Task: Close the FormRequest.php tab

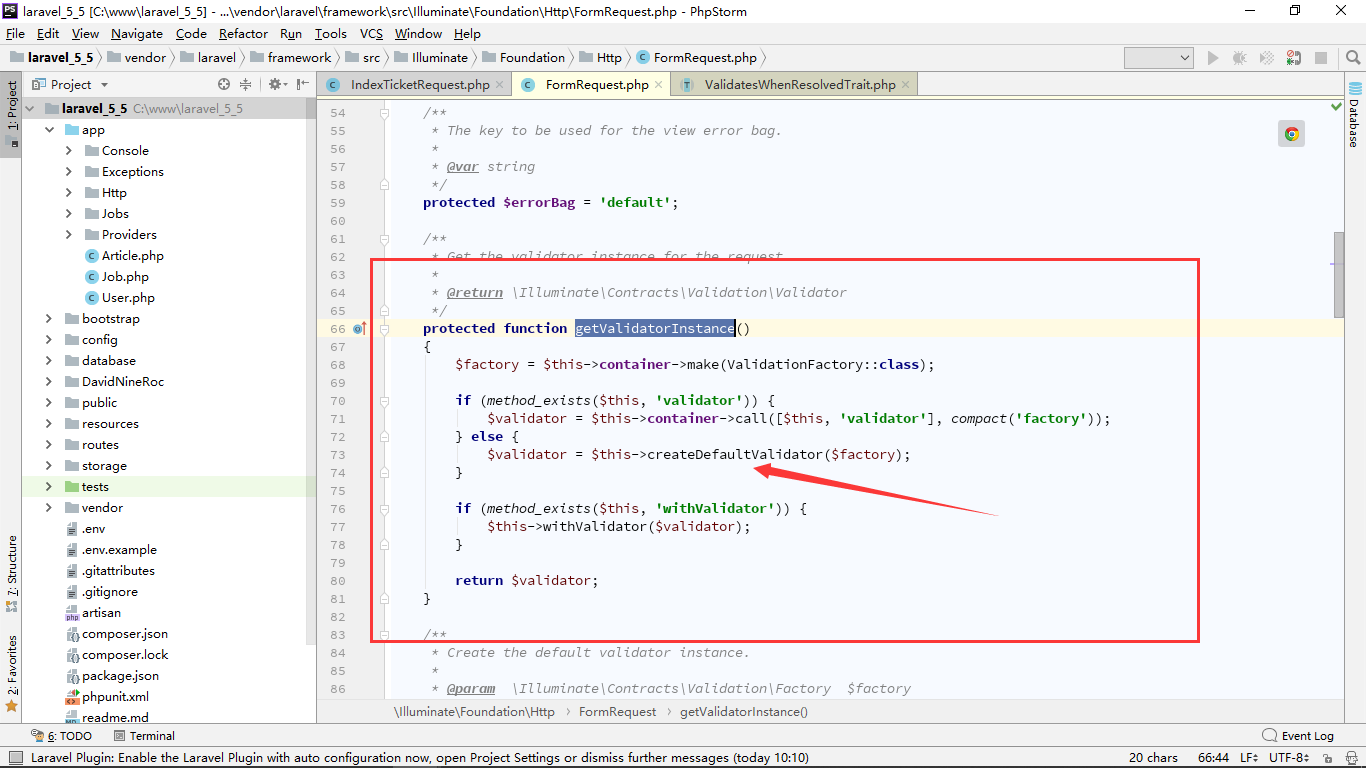Action: pyautogui.click(x=658, y=85)
